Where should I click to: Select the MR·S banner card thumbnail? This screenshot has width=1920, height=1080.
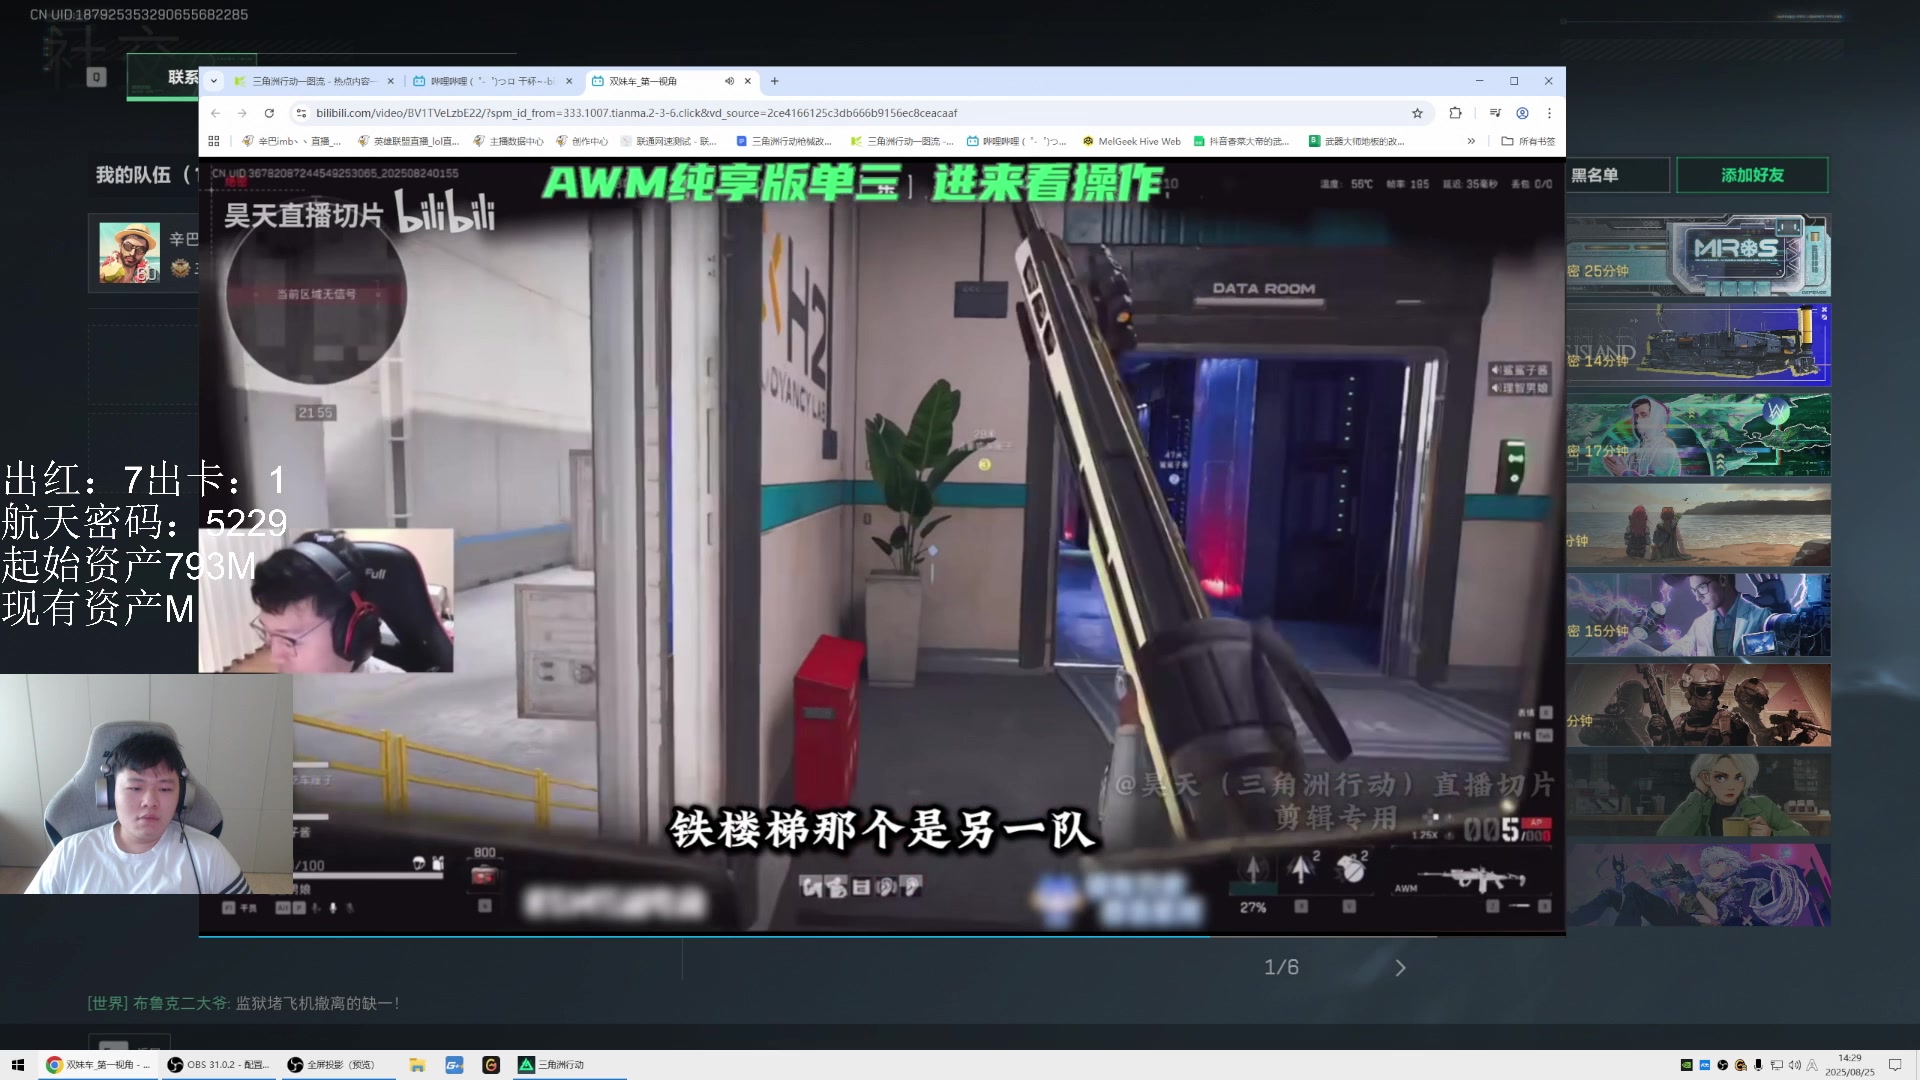coord(1698,255)
